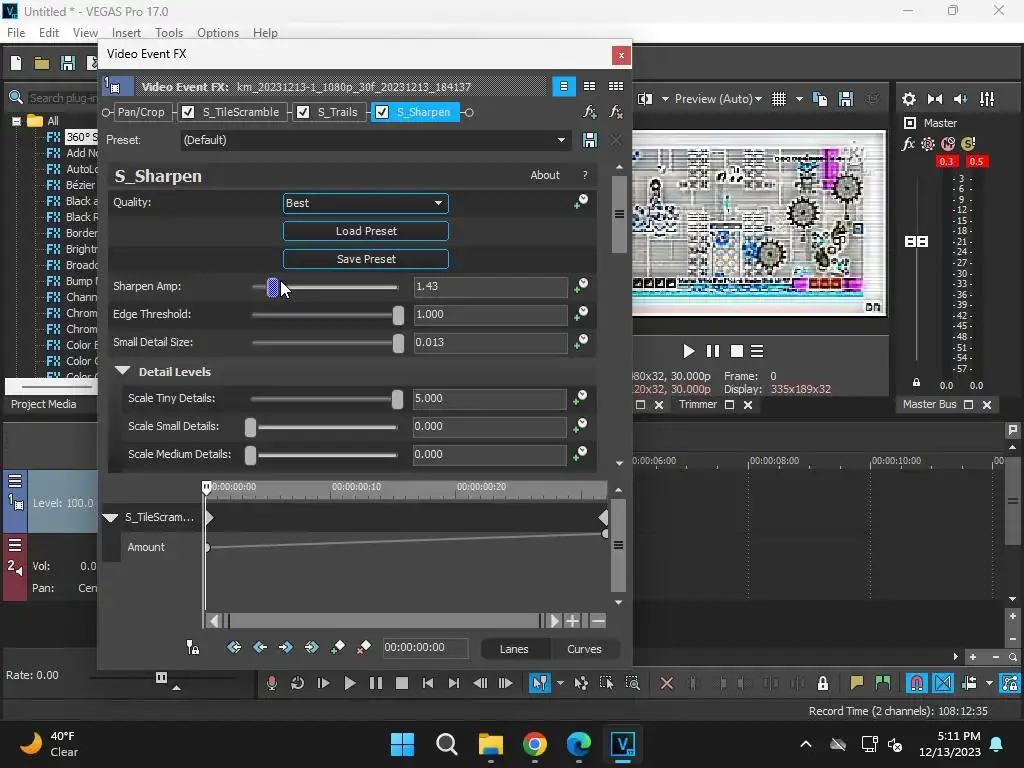Animate the Edge Threshold parameter icon

[581, 314]
